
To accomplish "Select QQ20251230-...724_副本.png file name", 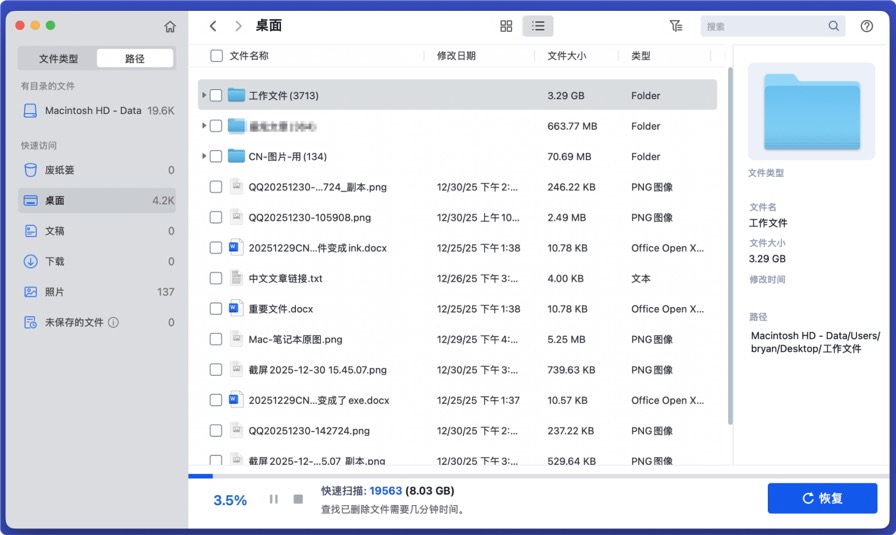I will pyautogui.click(x=317, y=187).
